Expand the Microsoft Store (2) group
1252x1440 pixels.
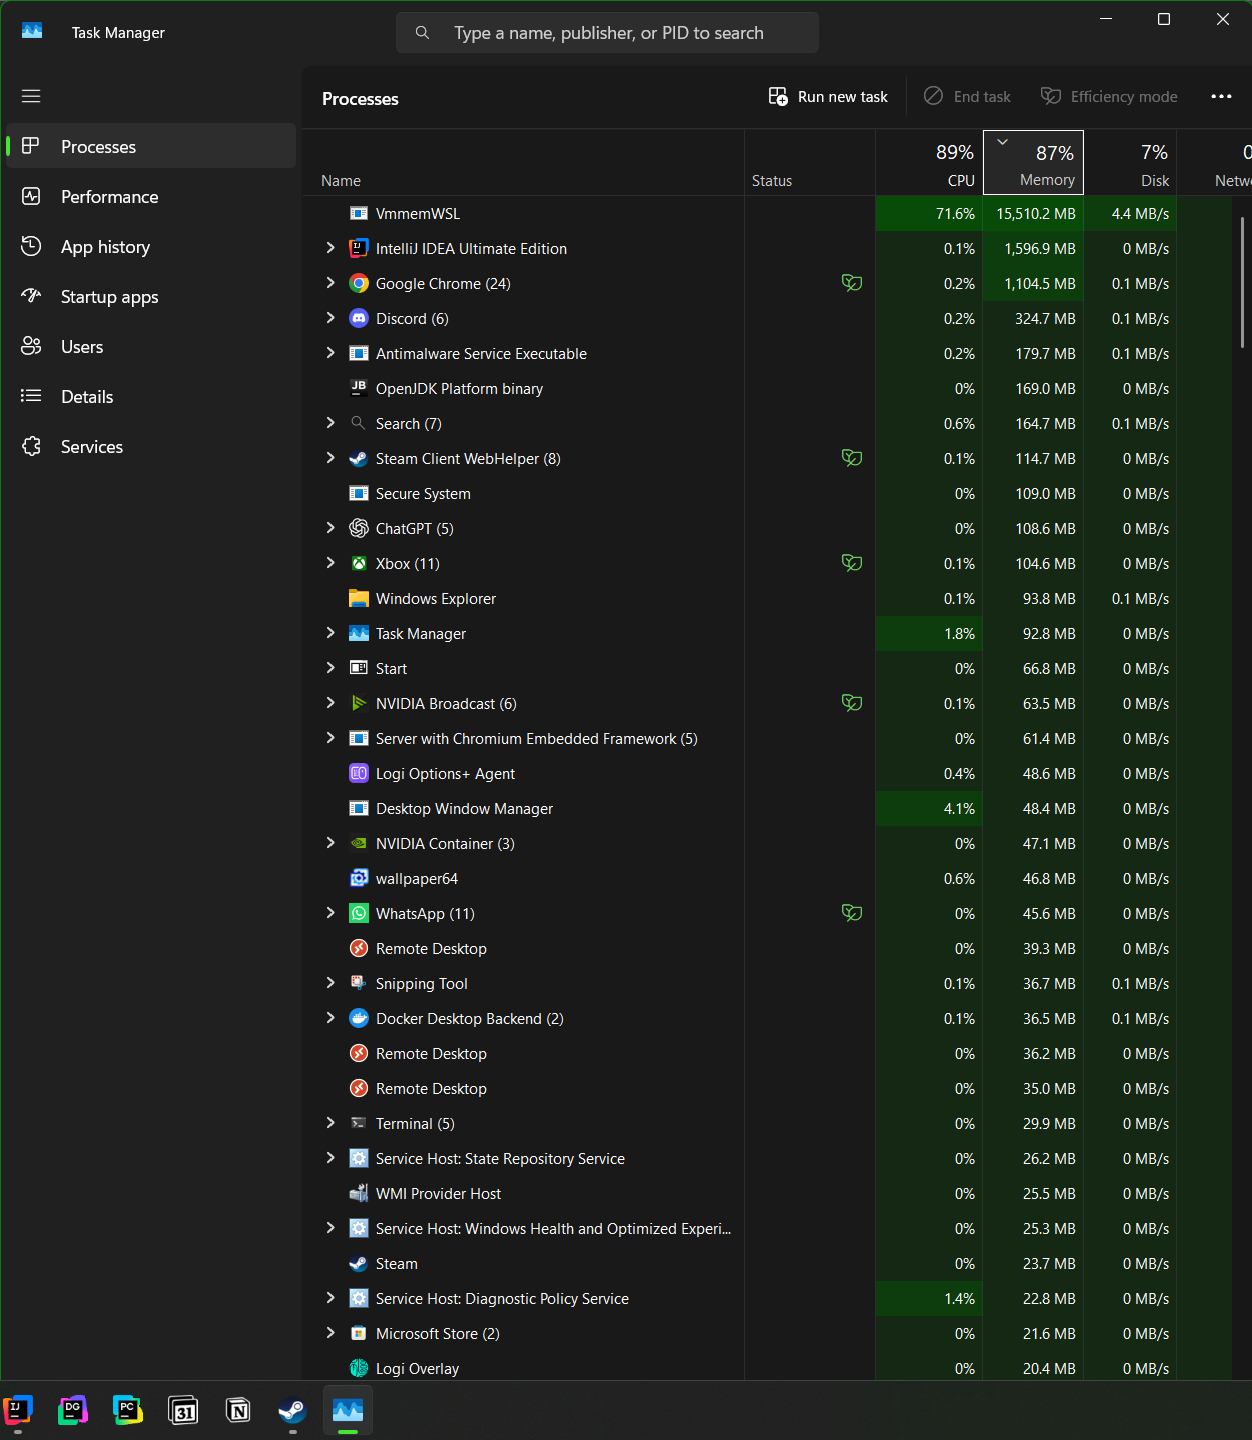(330, 1332)
